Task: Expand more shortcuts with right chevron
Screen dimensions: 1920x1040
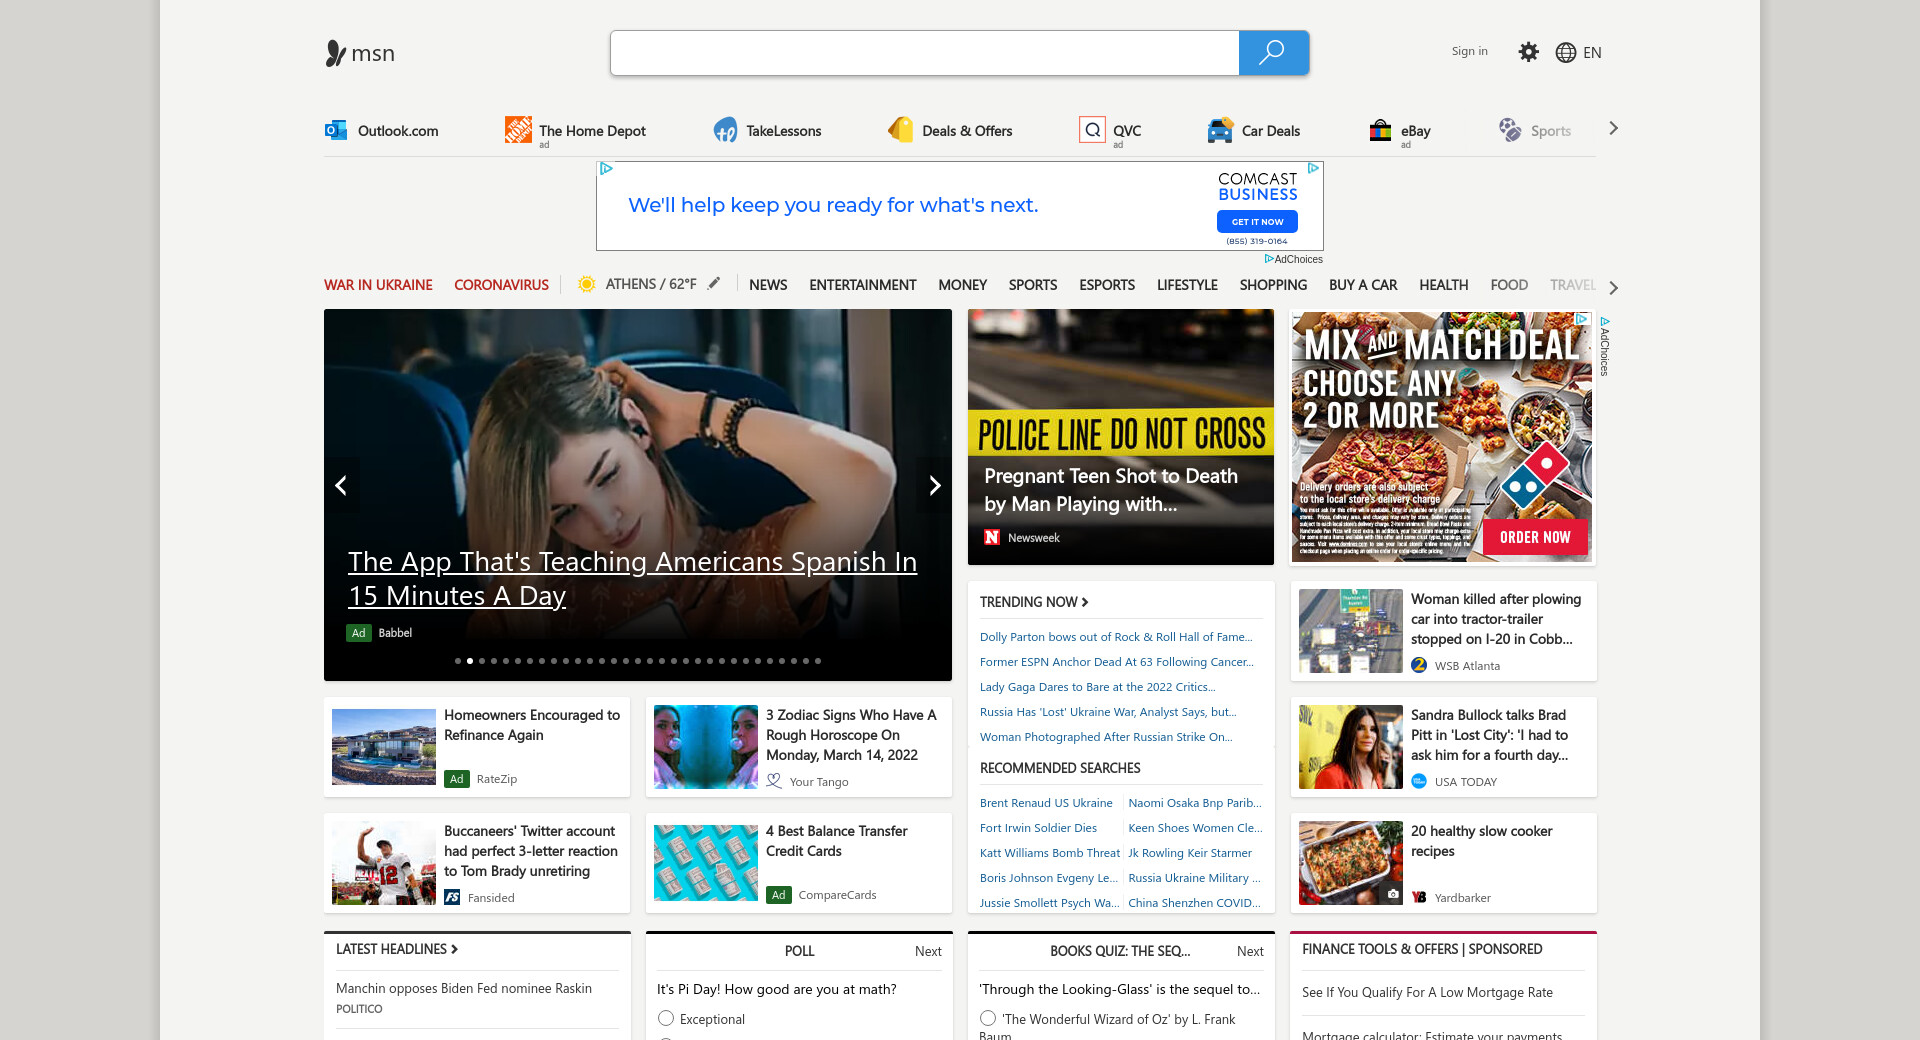Action: 1613,129
